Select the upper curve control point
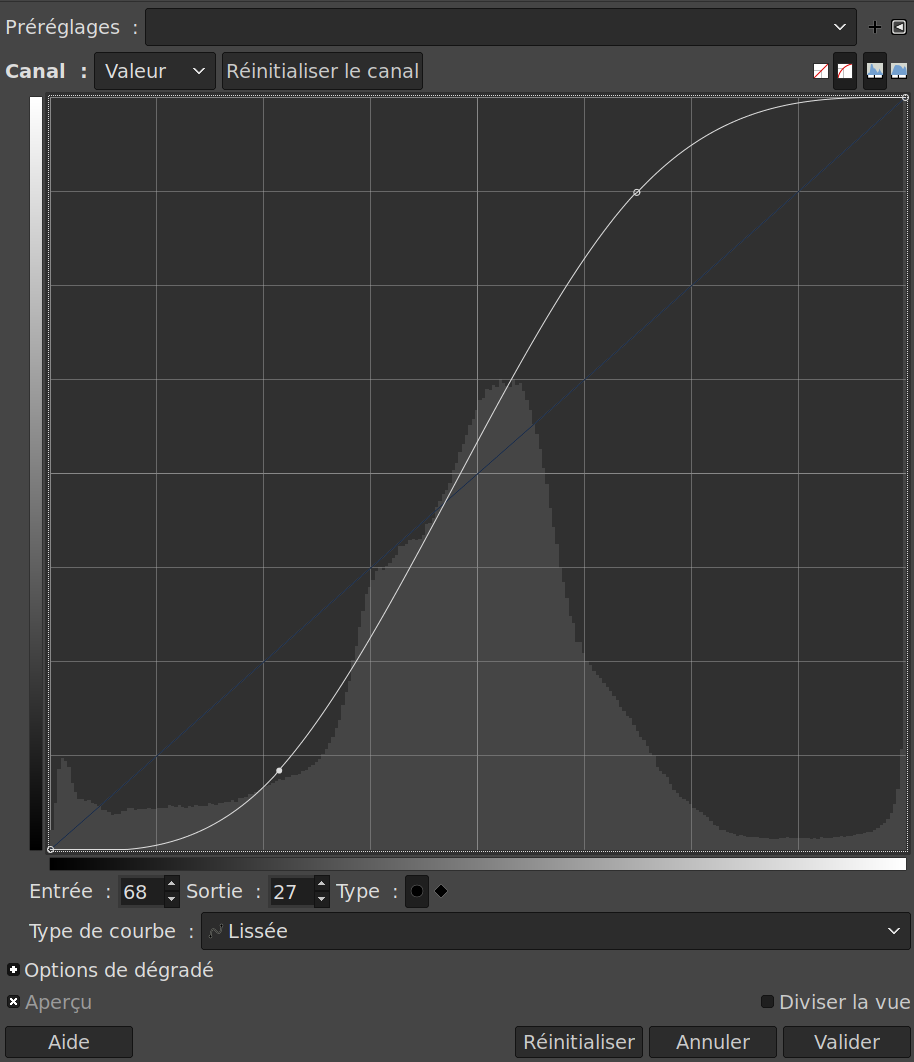 point(637,192)
